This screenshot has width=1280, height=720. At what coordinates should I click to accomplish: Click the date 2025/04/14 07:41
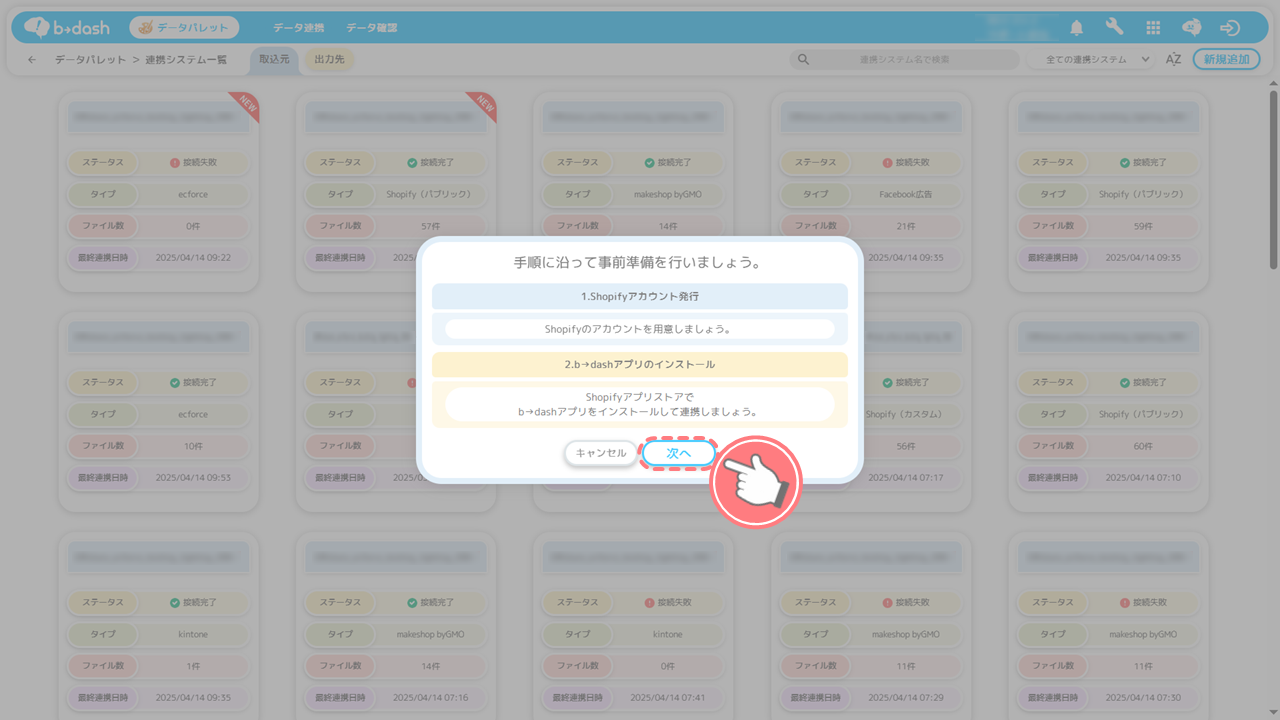(x=668, y=698)
